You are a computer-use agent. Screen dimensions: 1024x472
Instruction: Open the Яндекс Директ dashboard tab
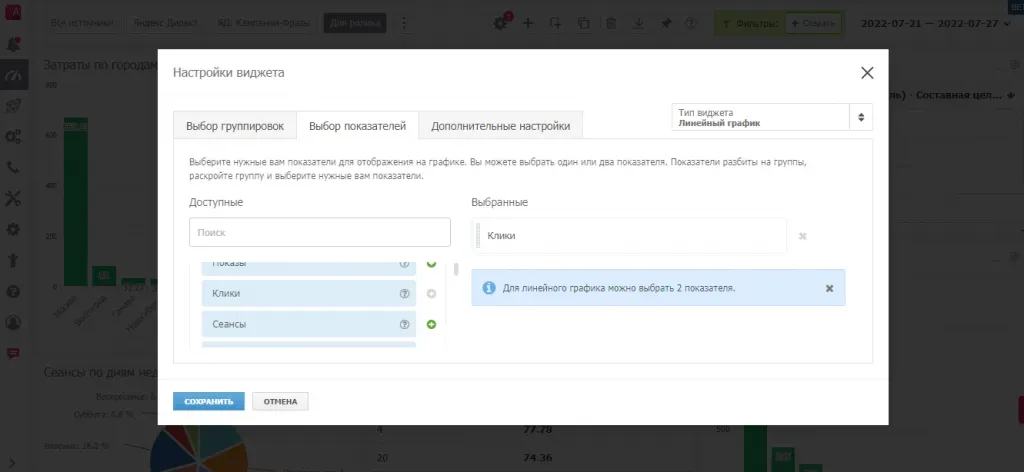coord(165,23)
